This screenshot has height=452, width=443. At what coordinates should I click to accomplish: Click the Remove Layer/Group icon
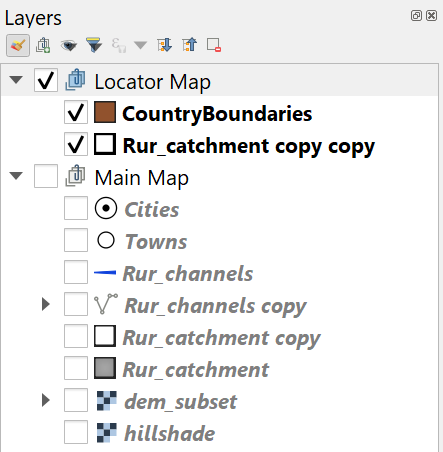click(214, 45)
